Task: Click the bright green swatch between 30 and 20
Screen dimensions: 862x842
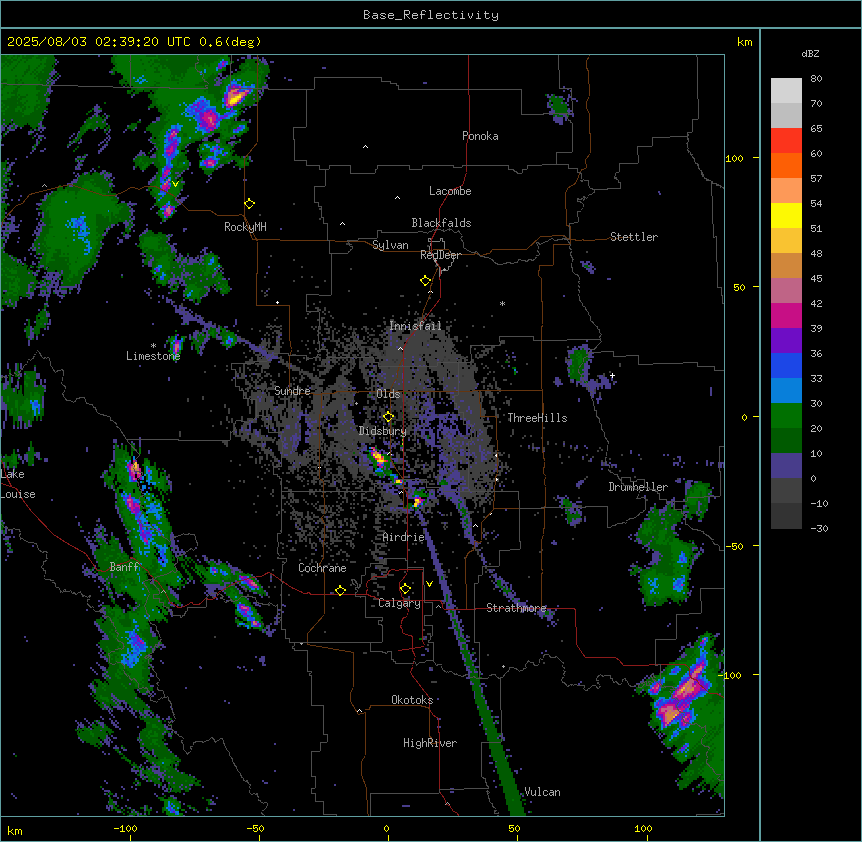Action: point(786,416)
